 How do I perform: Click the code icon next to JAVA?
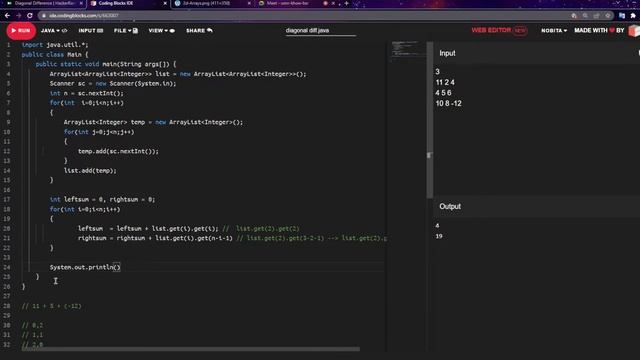pos(64,31)
